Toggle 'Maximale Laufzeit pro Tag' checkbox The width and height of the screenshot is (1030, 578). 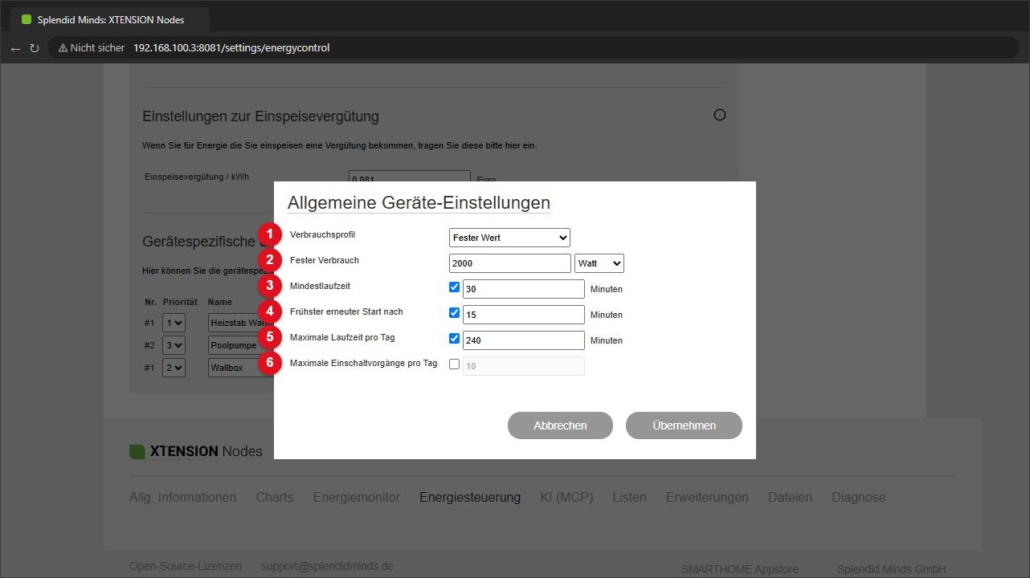click(x=454, y=338)
